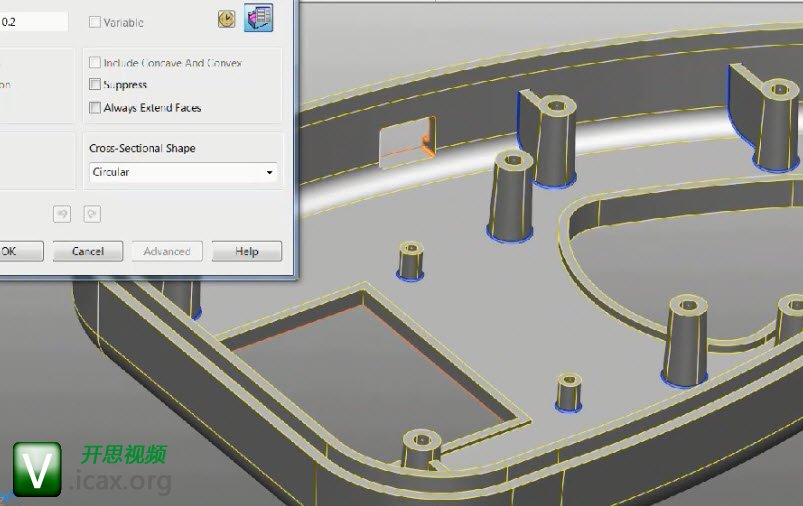
Task: Click the OK button
Action: point(20,251)
